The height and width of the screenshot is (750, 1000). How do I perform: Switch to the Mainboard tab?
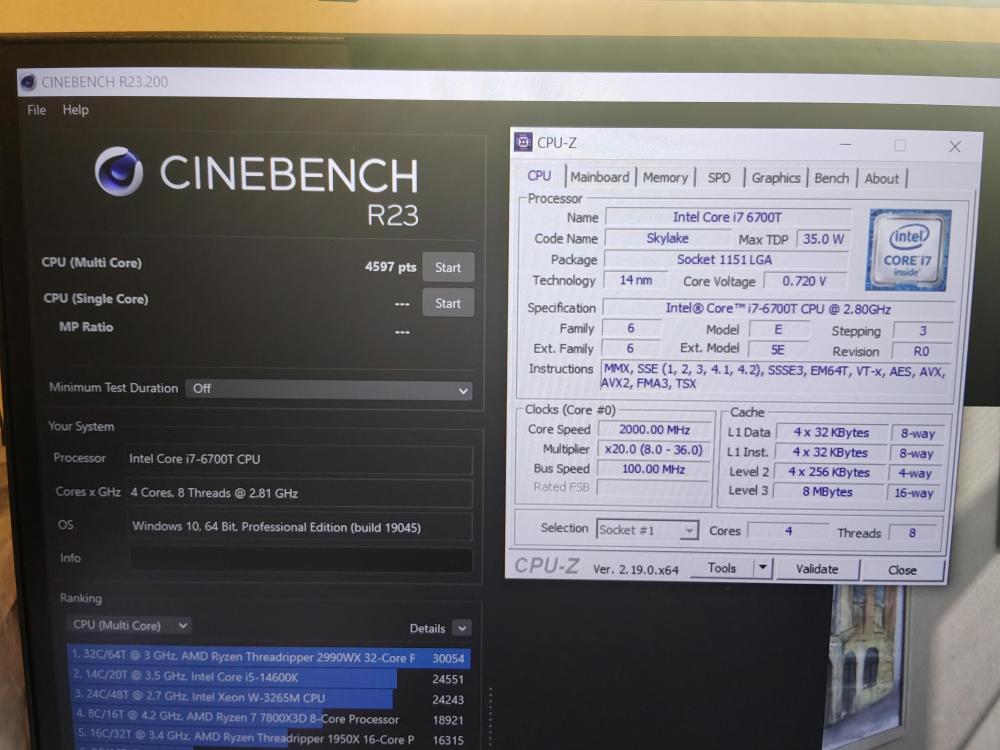[x=599, y=177]
